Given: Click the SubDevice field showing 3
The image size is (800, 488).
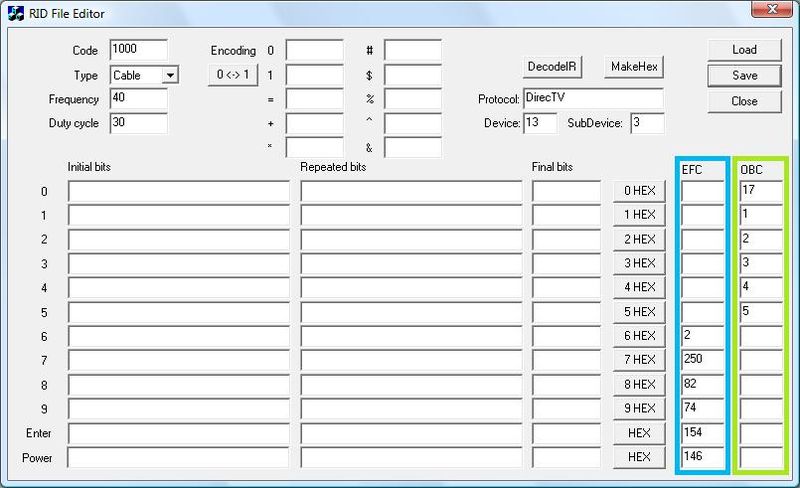Looking at the screenshot, I should tap(646, 123).
